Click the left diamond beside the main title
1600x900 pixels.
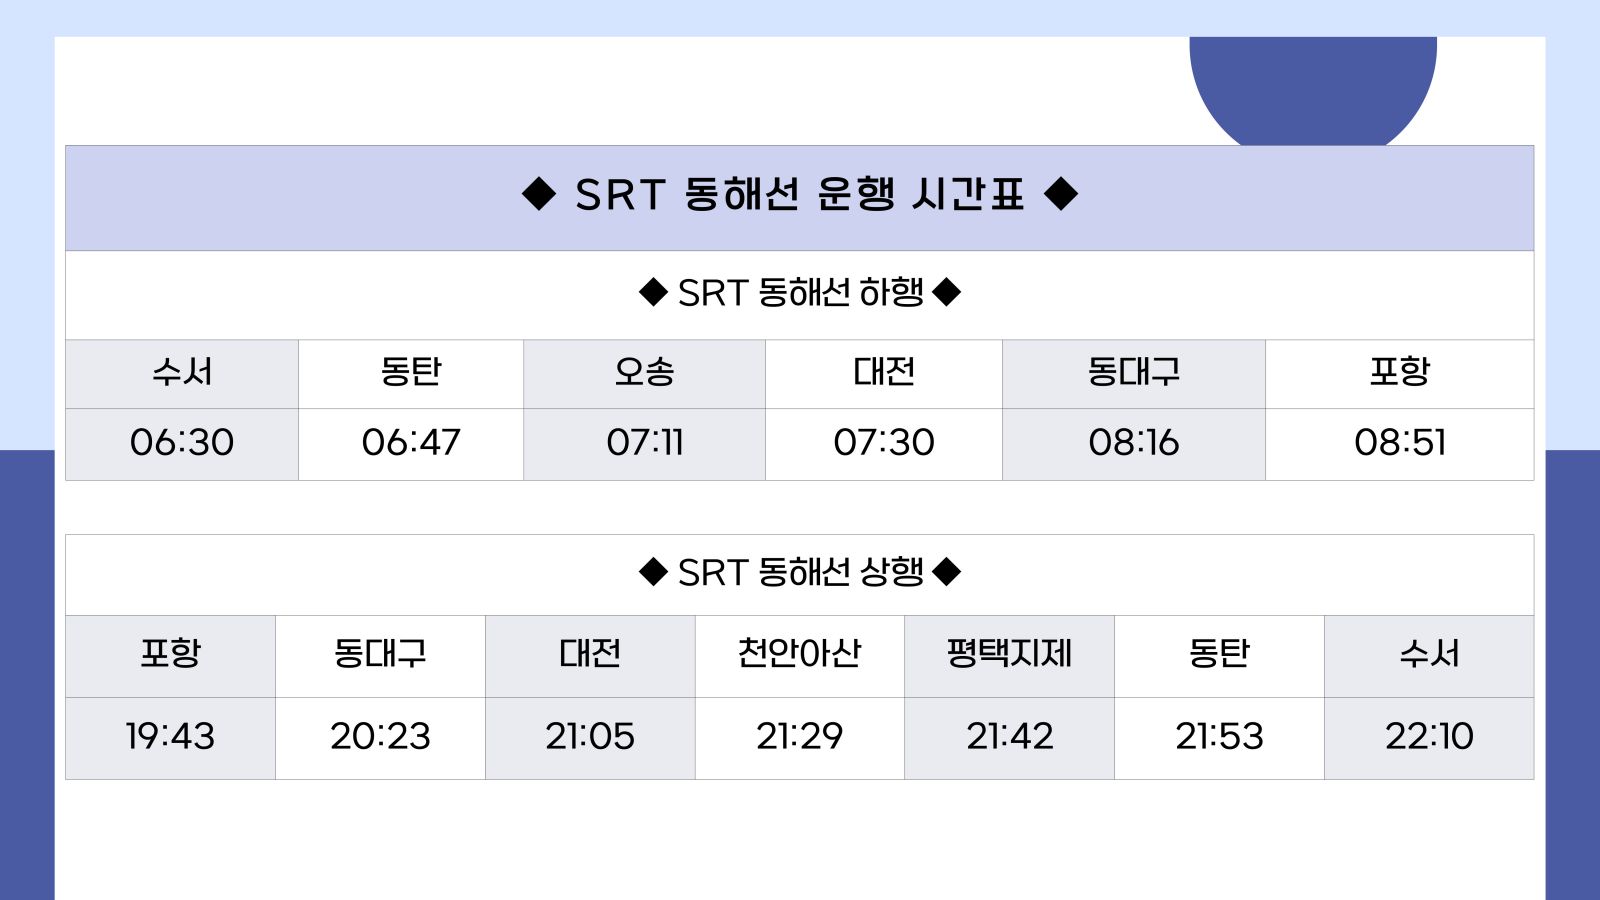point(539,194)
